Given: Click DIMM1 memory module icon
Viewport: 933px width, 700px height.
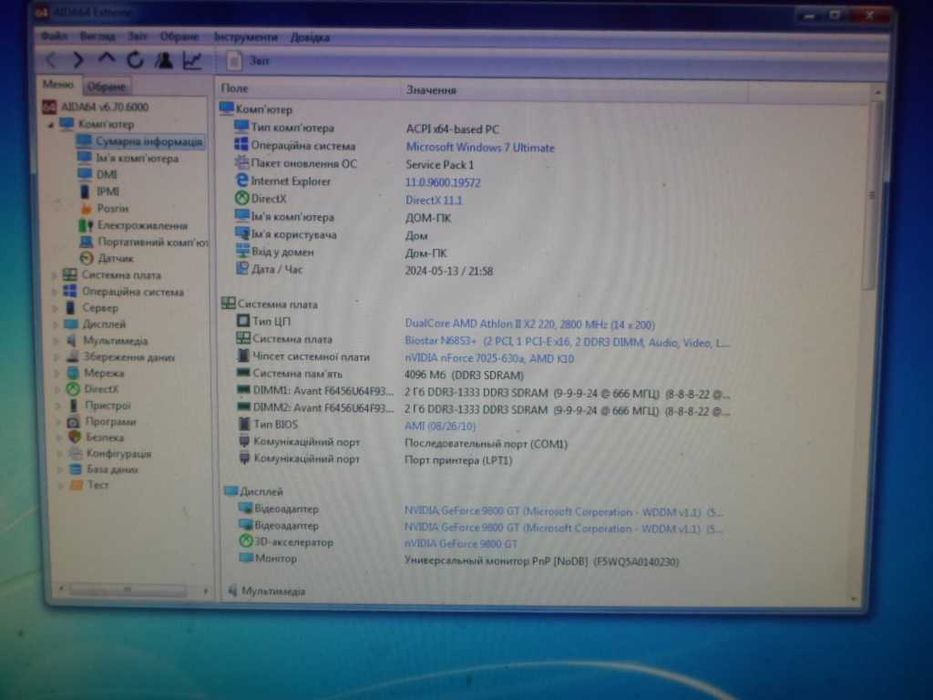Looking at the screenshot, I should 243,390.
